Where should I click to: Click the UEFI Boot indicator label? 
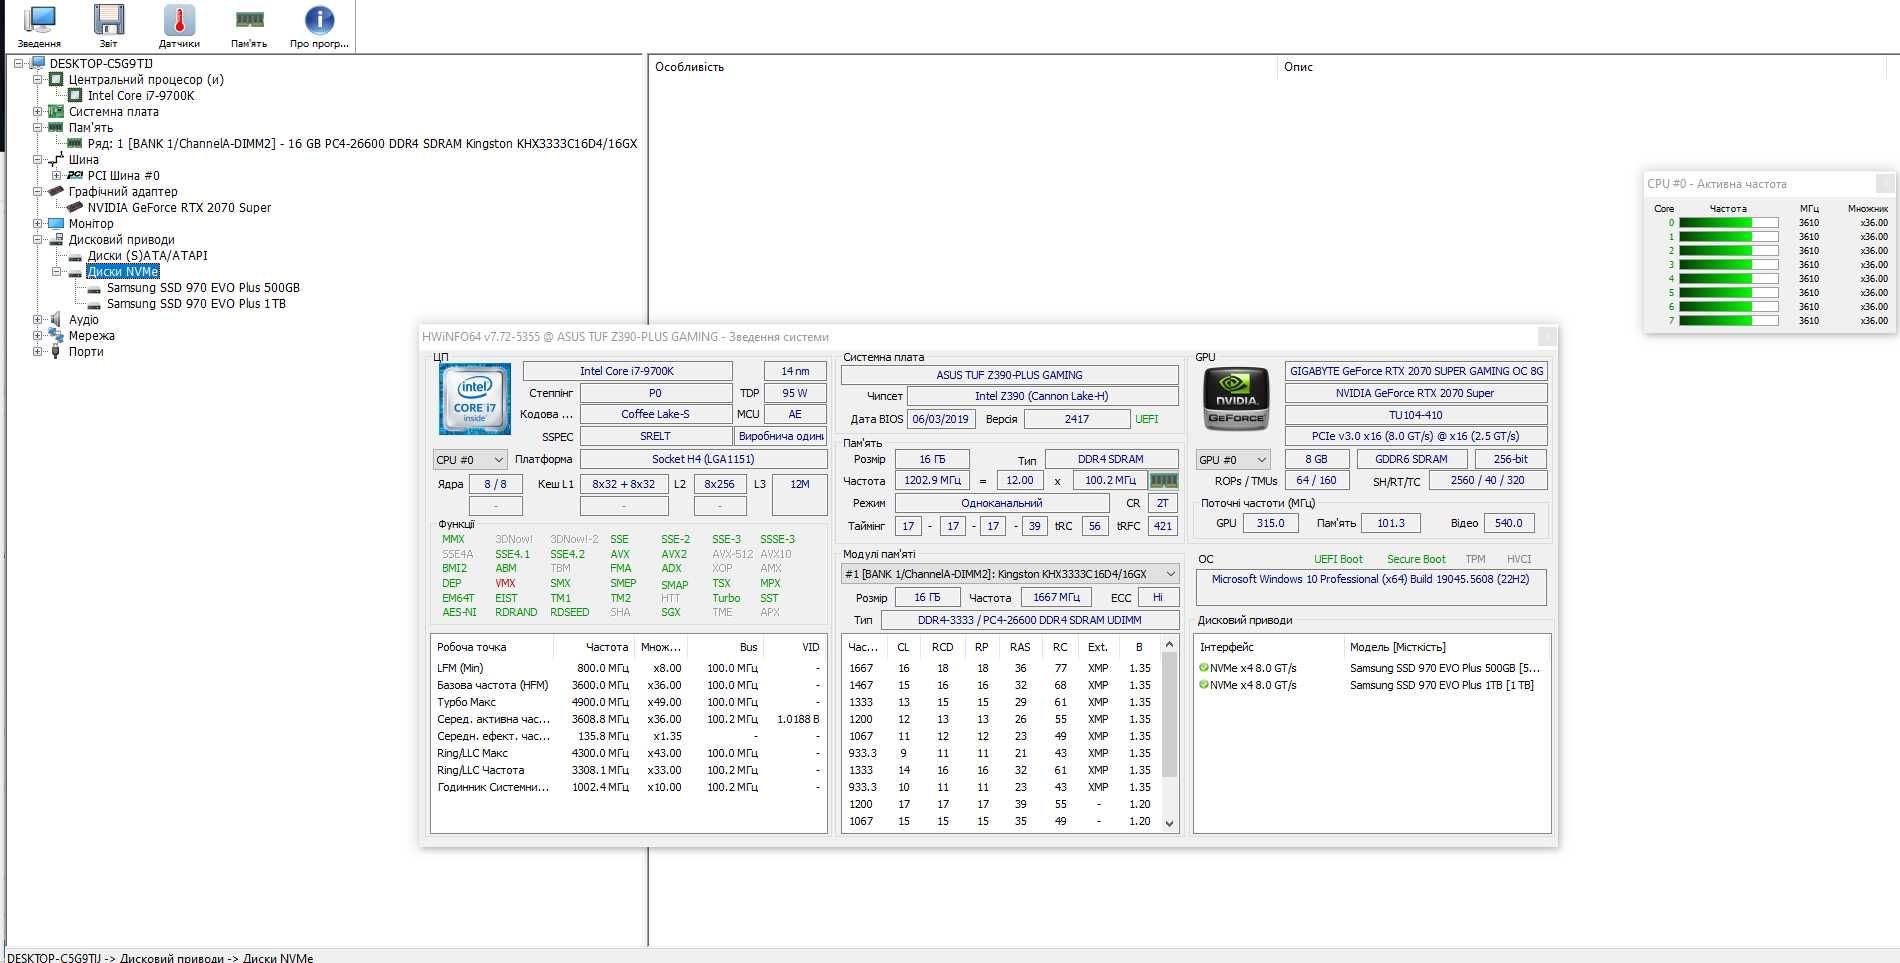(x=1338, y=559)
